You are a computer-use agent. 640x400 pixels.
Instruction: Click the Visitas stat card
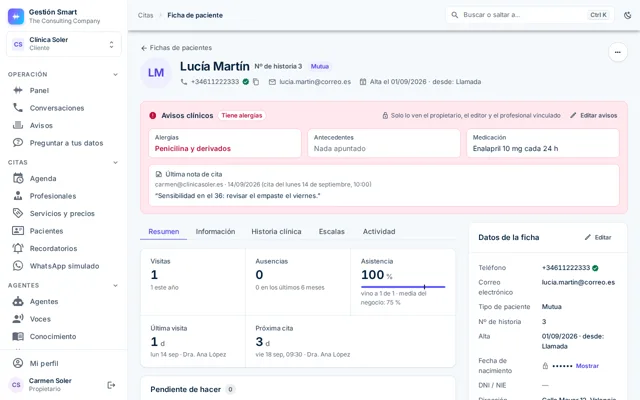[193, 282]
